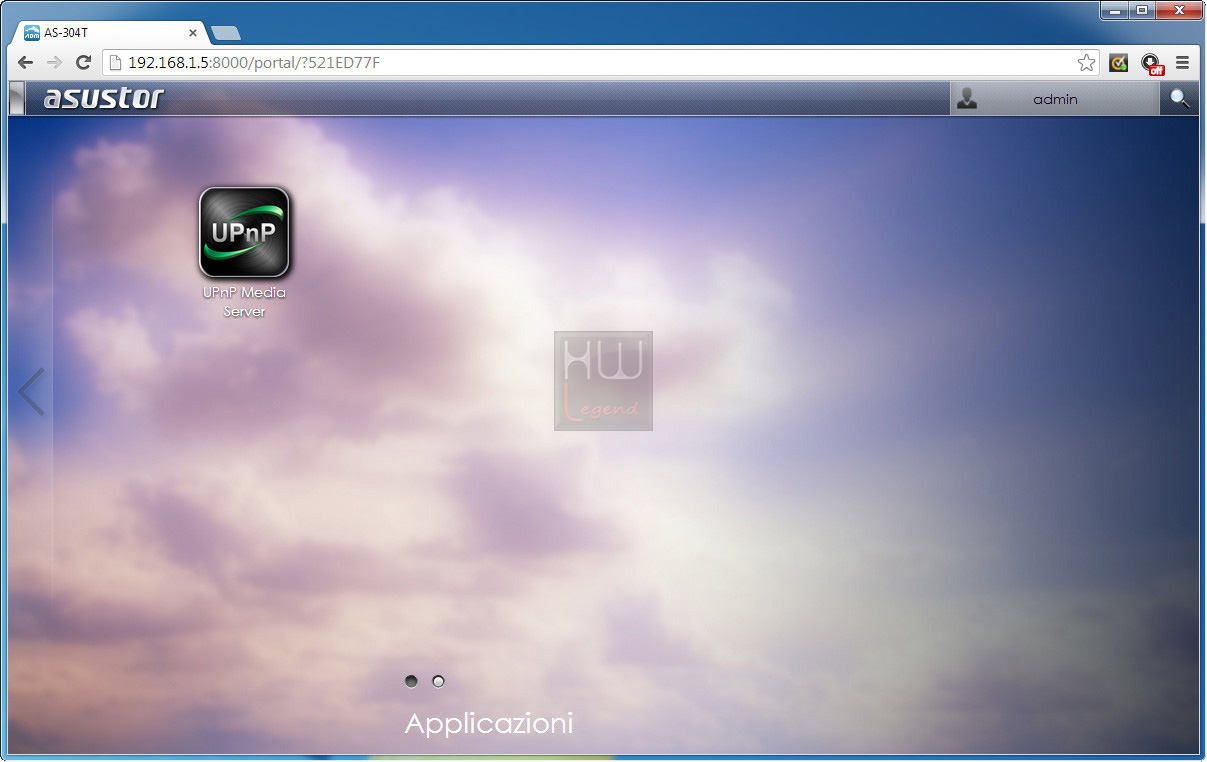Open a new browser tab
This screenshot has height=762, width=1207.
[x=226, y=33]
